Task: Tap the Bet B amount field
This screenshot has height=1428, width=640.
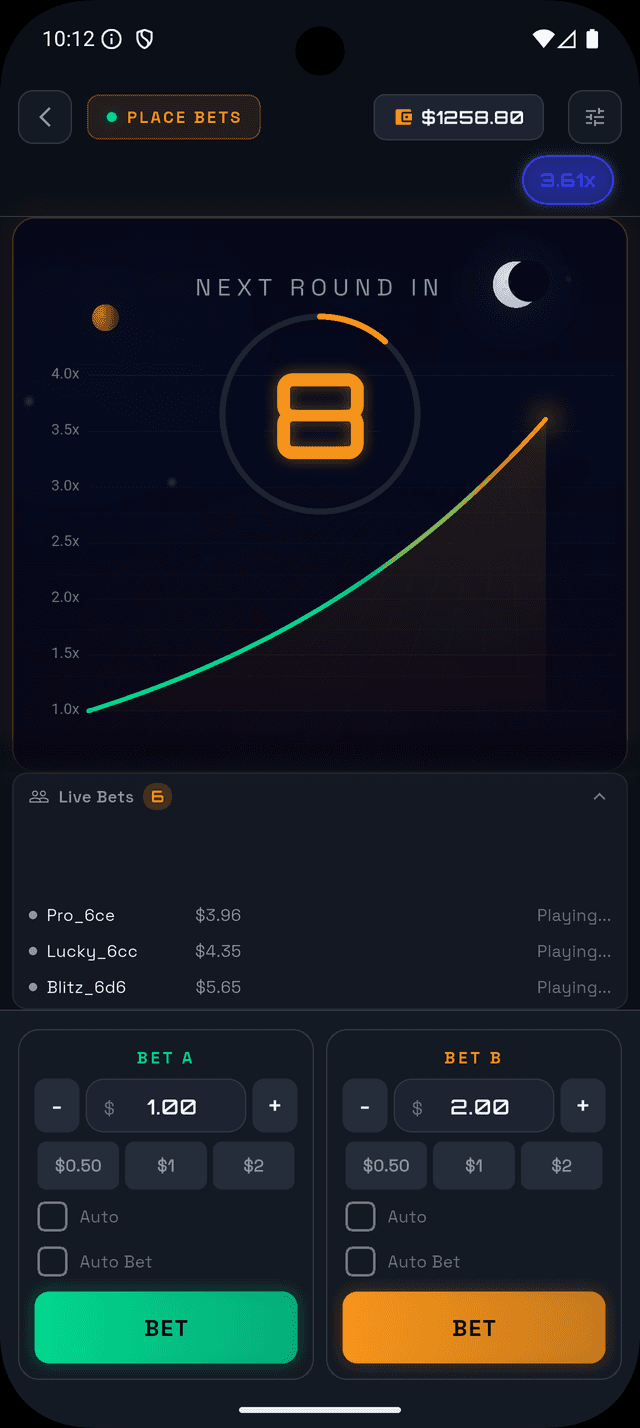Action: pyautogui.click(x=474, y=1106)
